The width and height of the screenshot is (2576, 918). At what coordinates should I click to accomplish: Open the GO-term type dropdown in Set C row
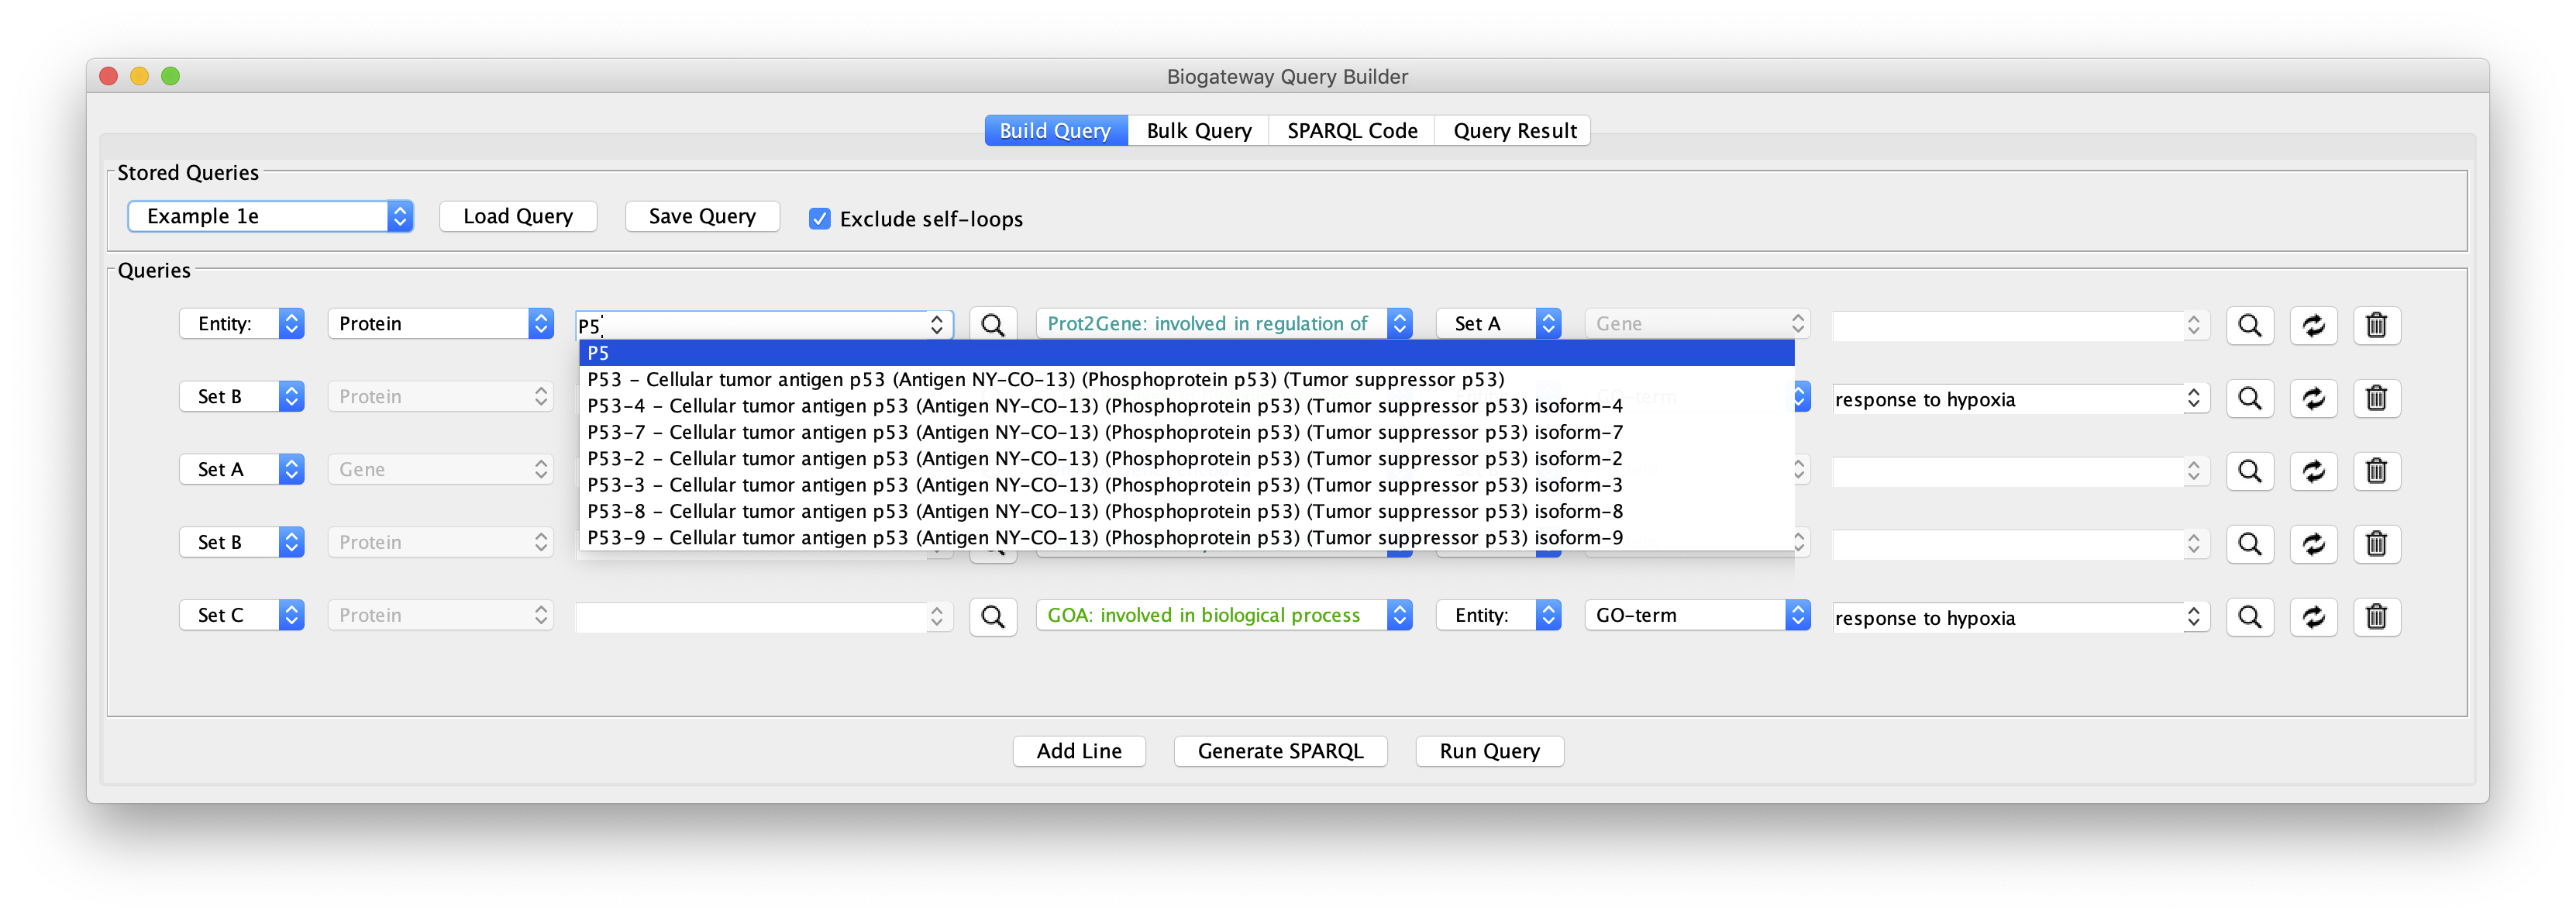pyautogui.click(x=1697, y=615)
